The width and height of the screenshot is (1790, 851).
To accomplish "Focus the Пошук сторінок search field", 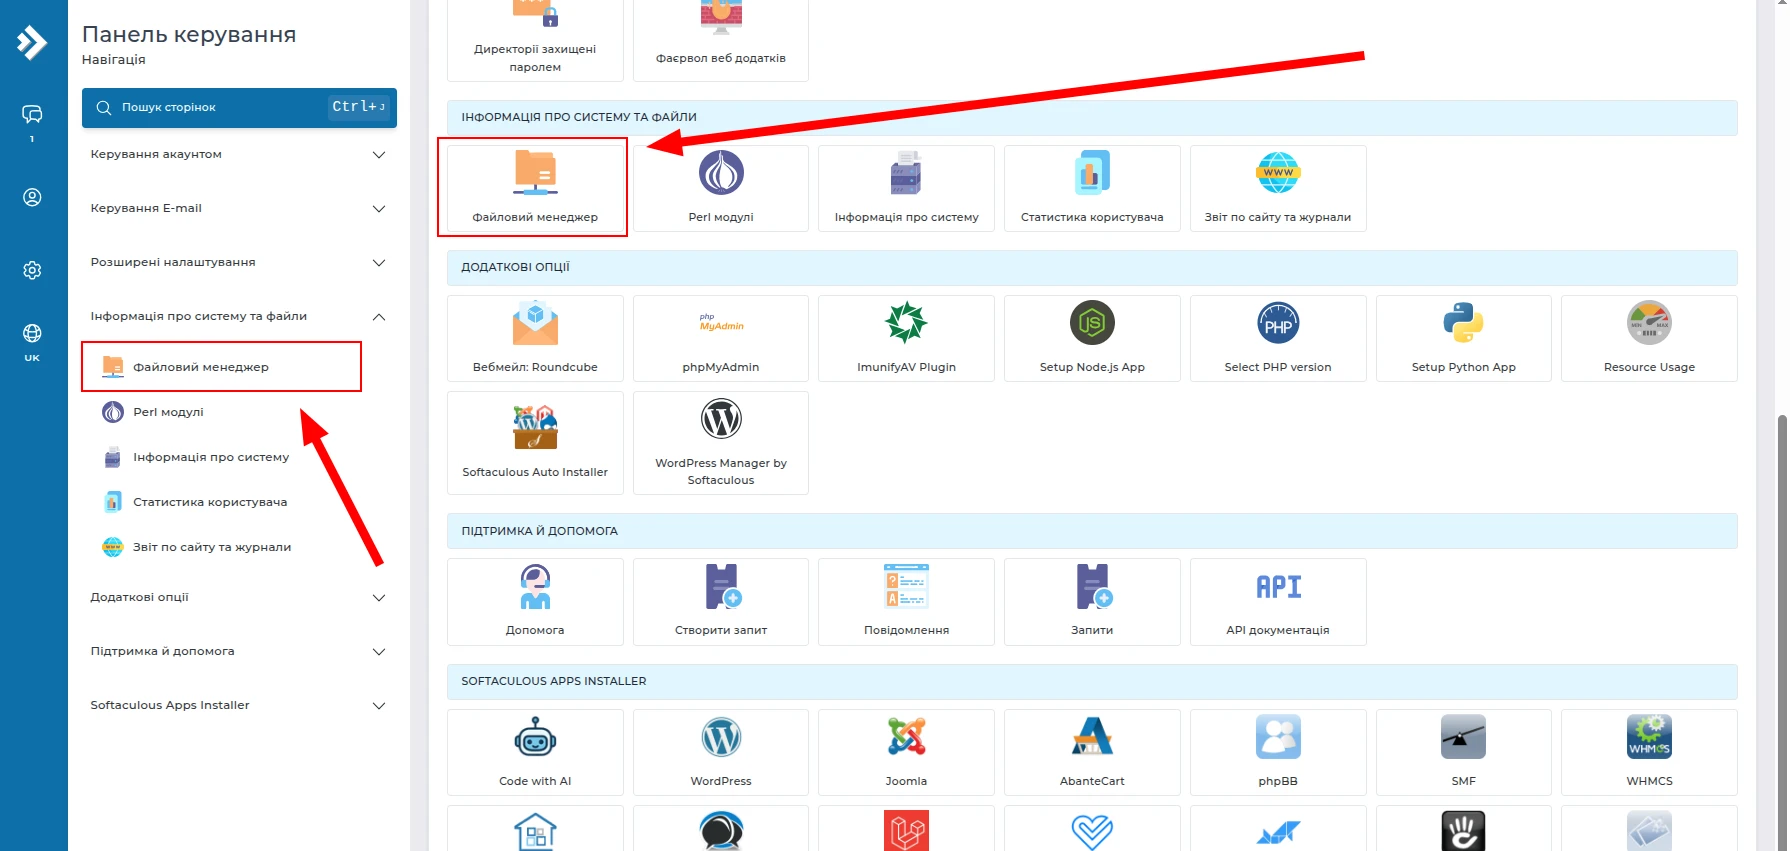I will pyautogui.click(x=239, y=107).
